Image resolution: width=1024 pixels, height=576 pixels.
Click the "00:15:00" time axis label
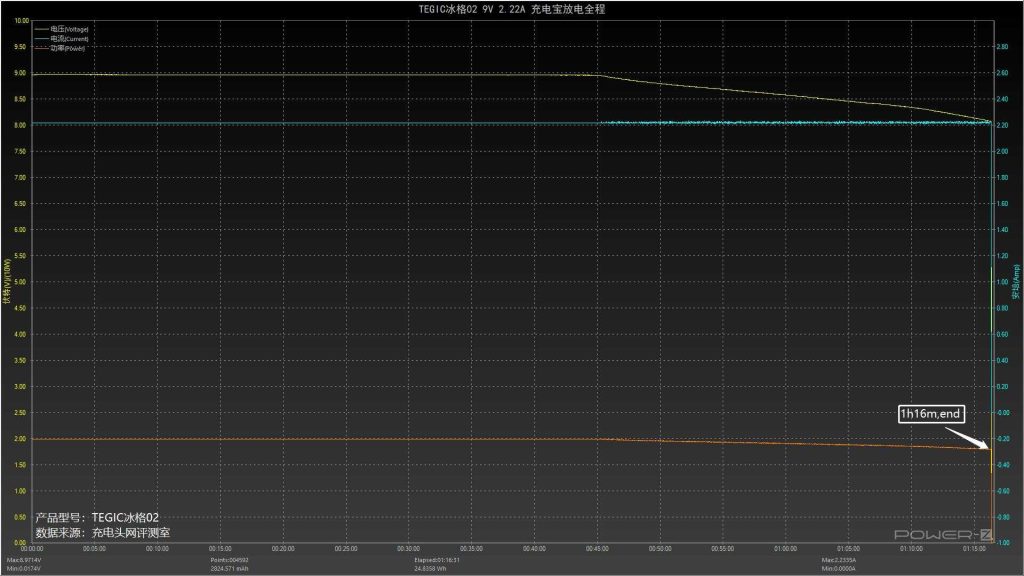tap(220, 549)
